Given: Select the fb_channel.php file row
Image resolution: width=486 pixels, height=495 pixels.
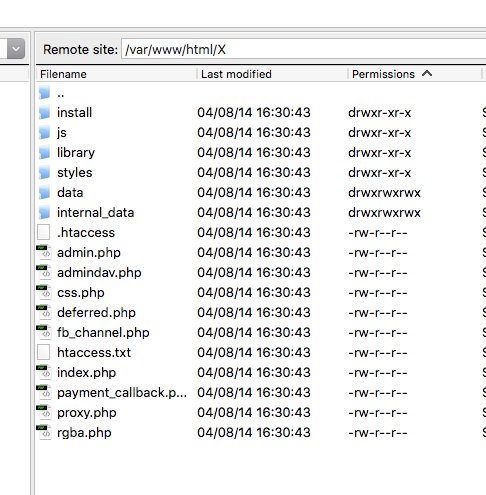Looking at the screenshot, I should (261, 332).
